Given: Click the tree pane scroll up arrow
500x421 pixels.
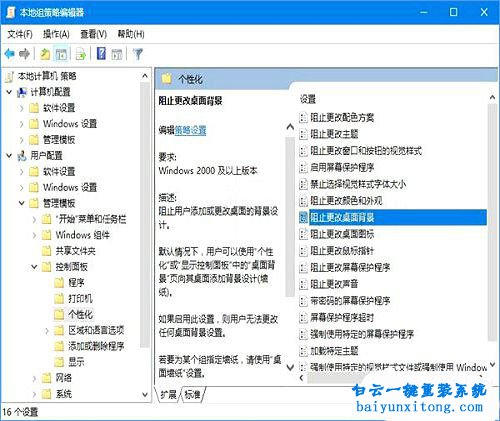Looking at the screenshot, I should pyautogui.click(x=145, y=76).
